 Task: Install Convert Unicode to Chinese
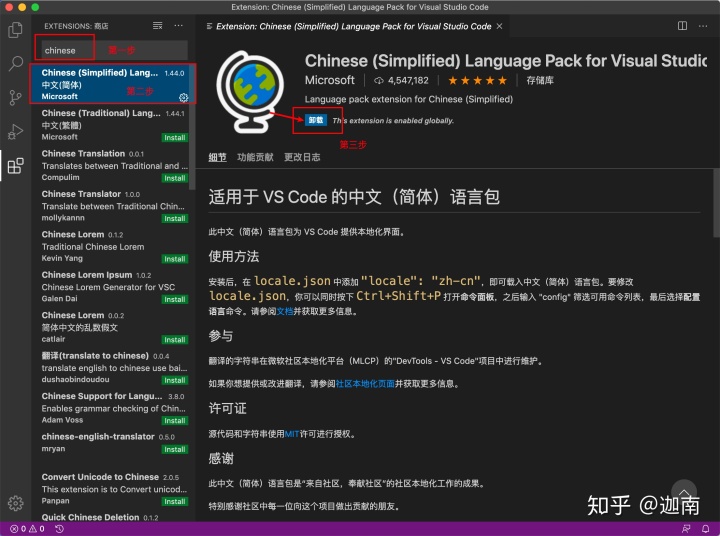pyautogui.click(x=174, y=501)
